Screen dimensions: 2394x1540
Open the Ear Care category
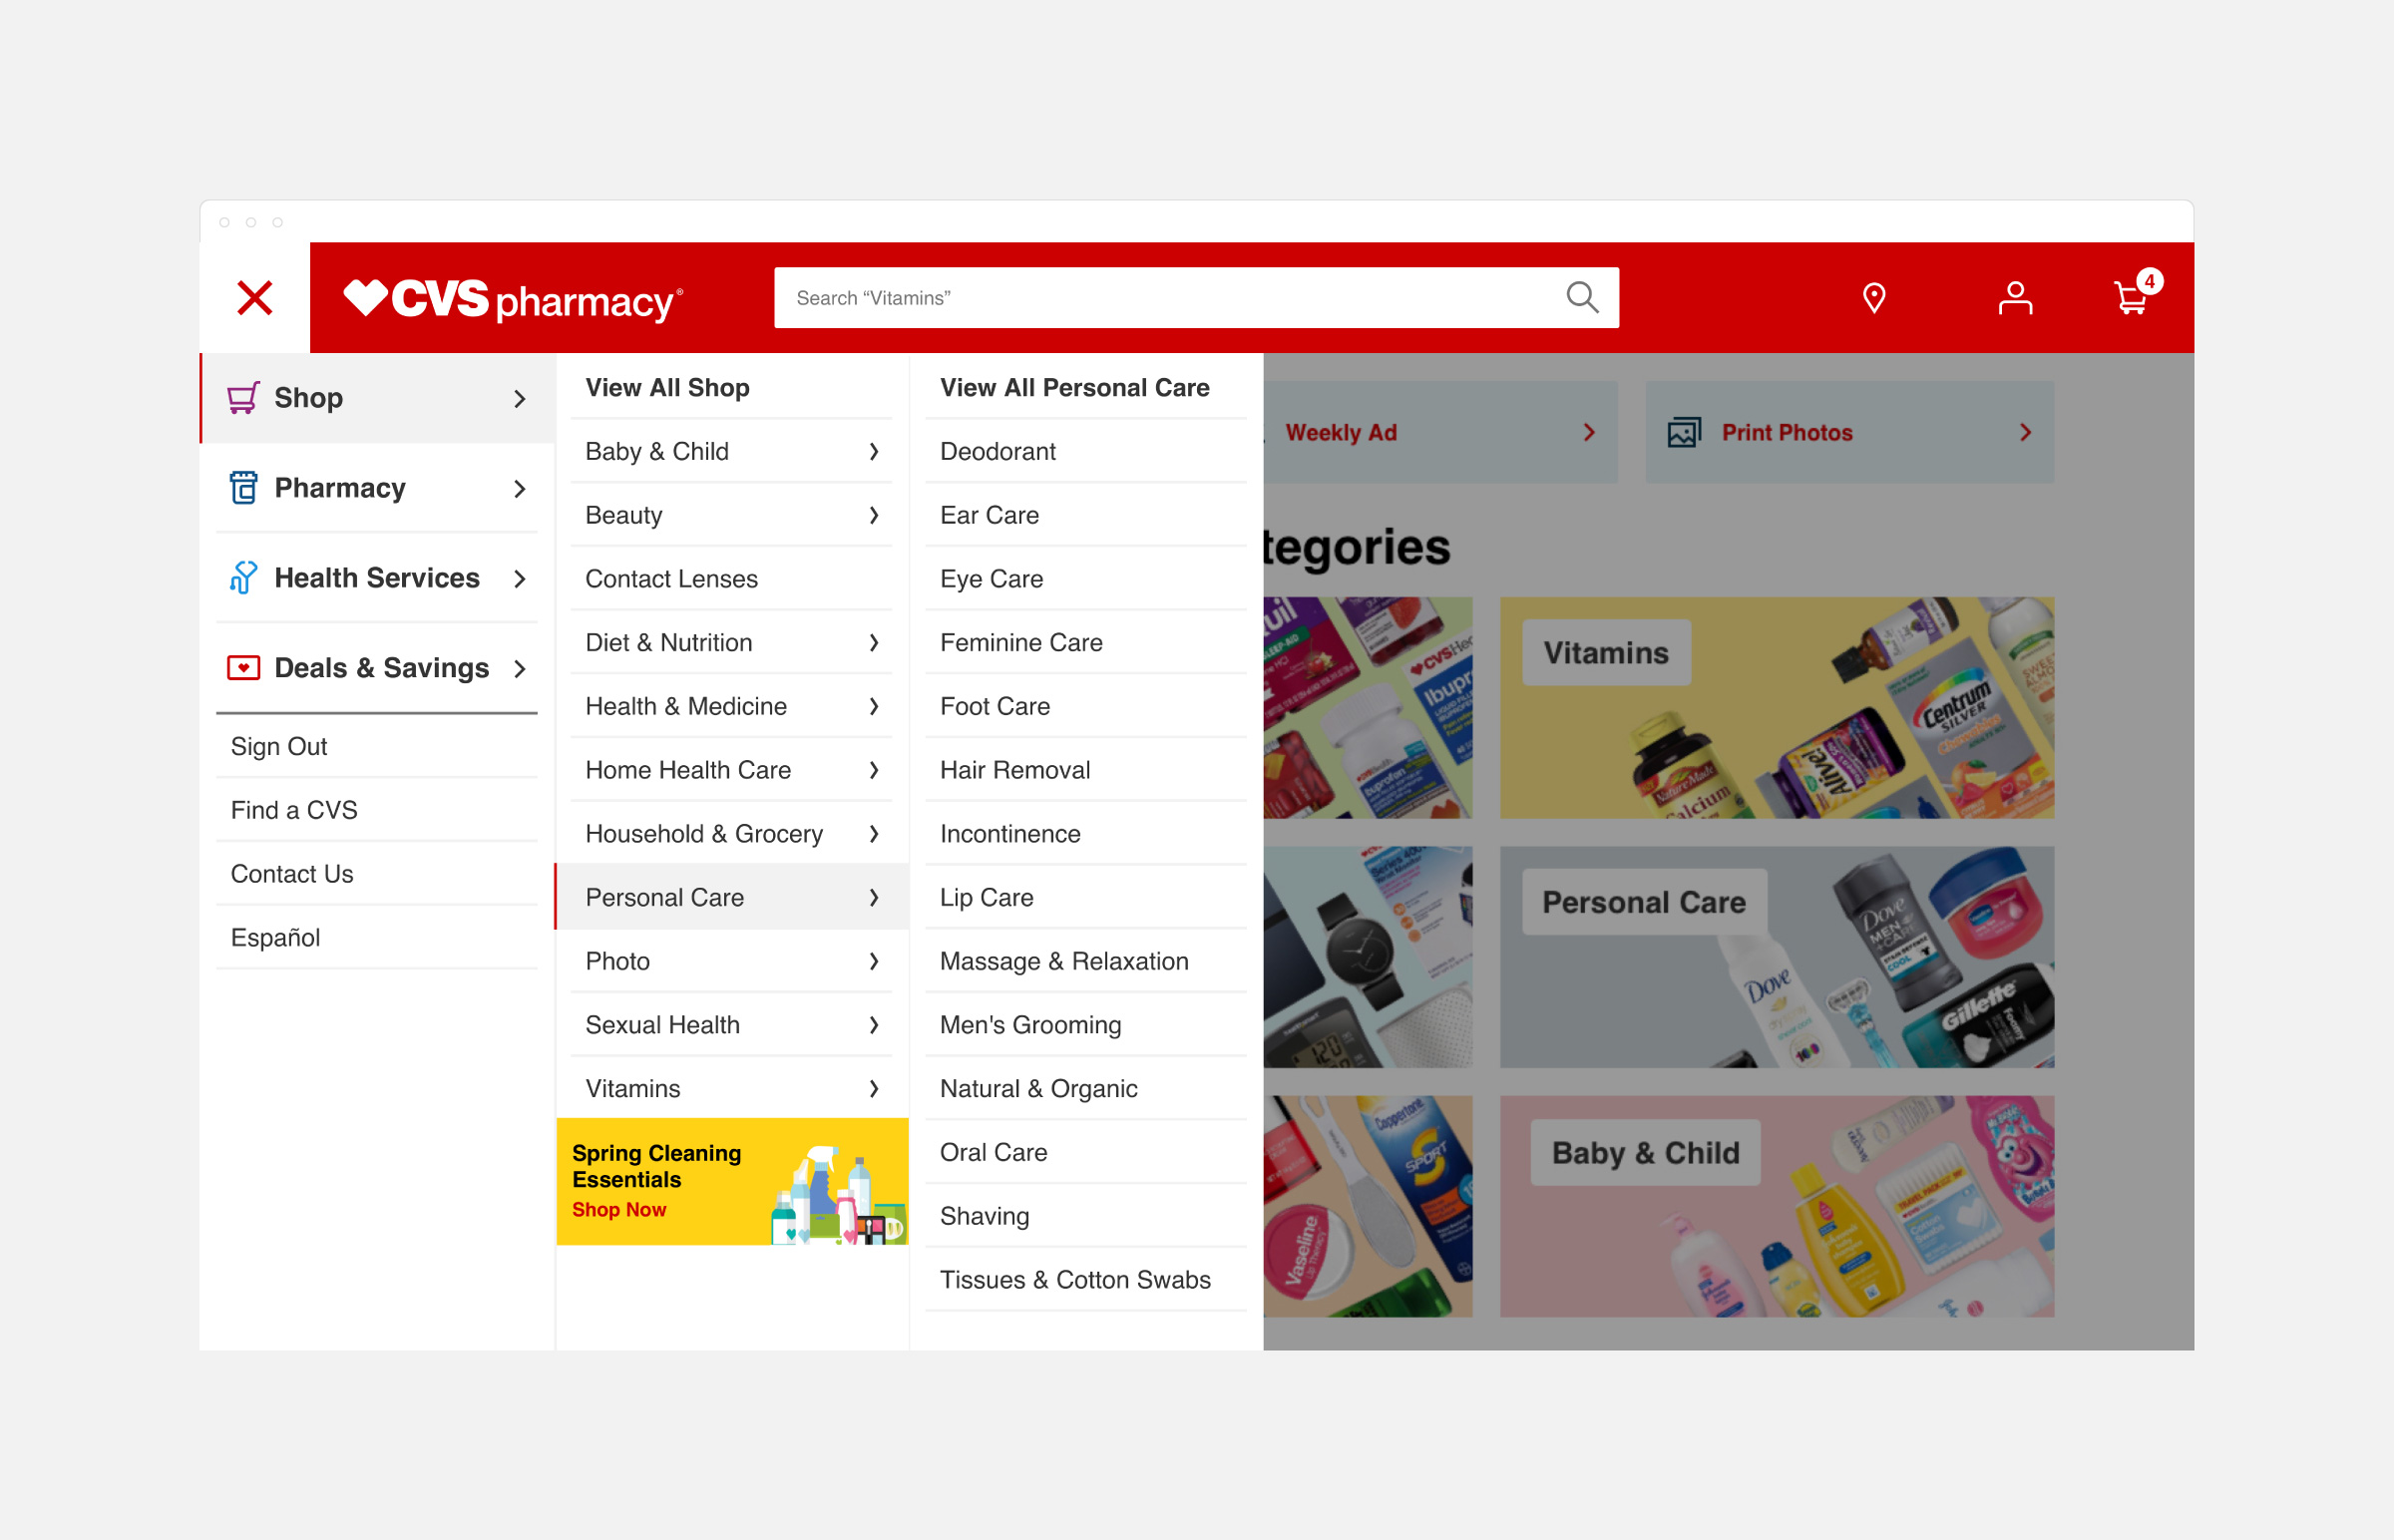click(1086, 516)
